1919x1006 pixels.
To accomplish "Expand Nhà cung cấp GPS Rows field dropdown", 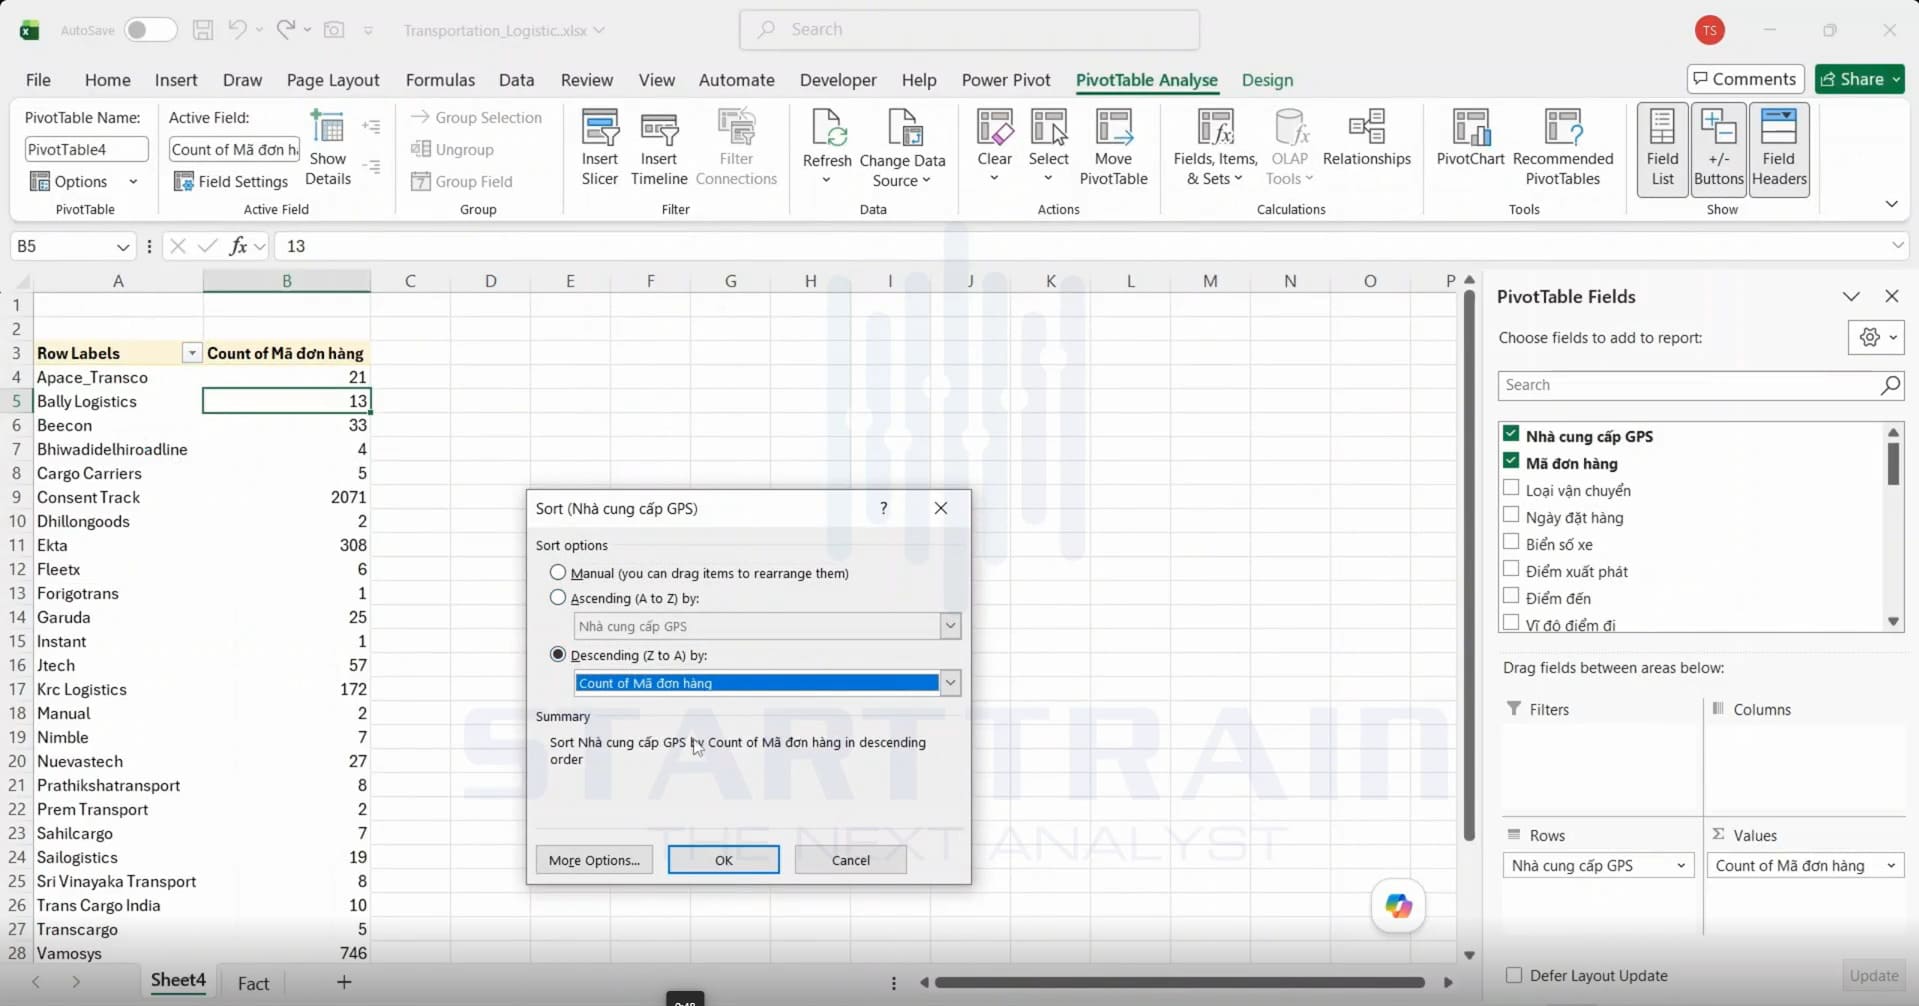I will tap(1681, 866).
